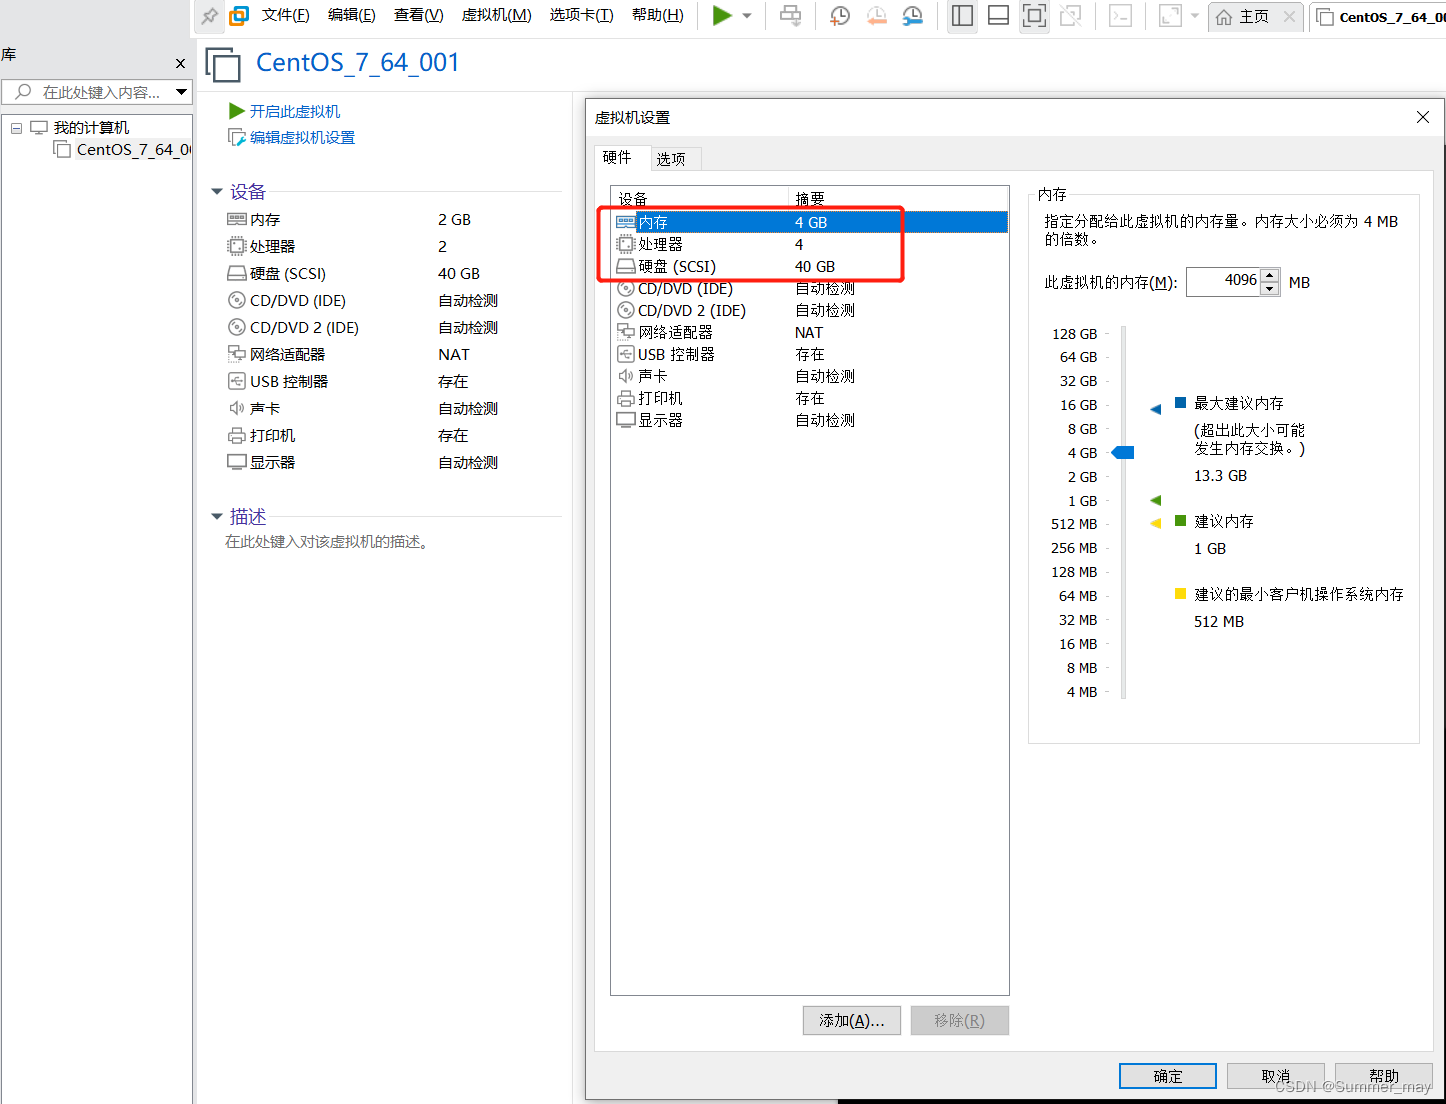Open the 虚拟机(M) menu
Screen dimensions: 1446x1104
497,15
